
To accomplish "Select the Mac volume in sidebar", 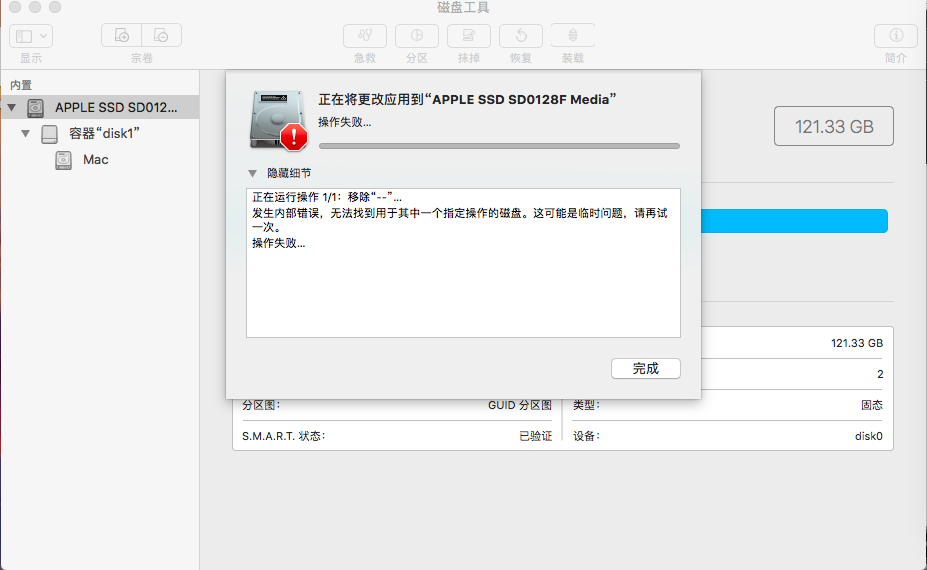I will [95, 159].
